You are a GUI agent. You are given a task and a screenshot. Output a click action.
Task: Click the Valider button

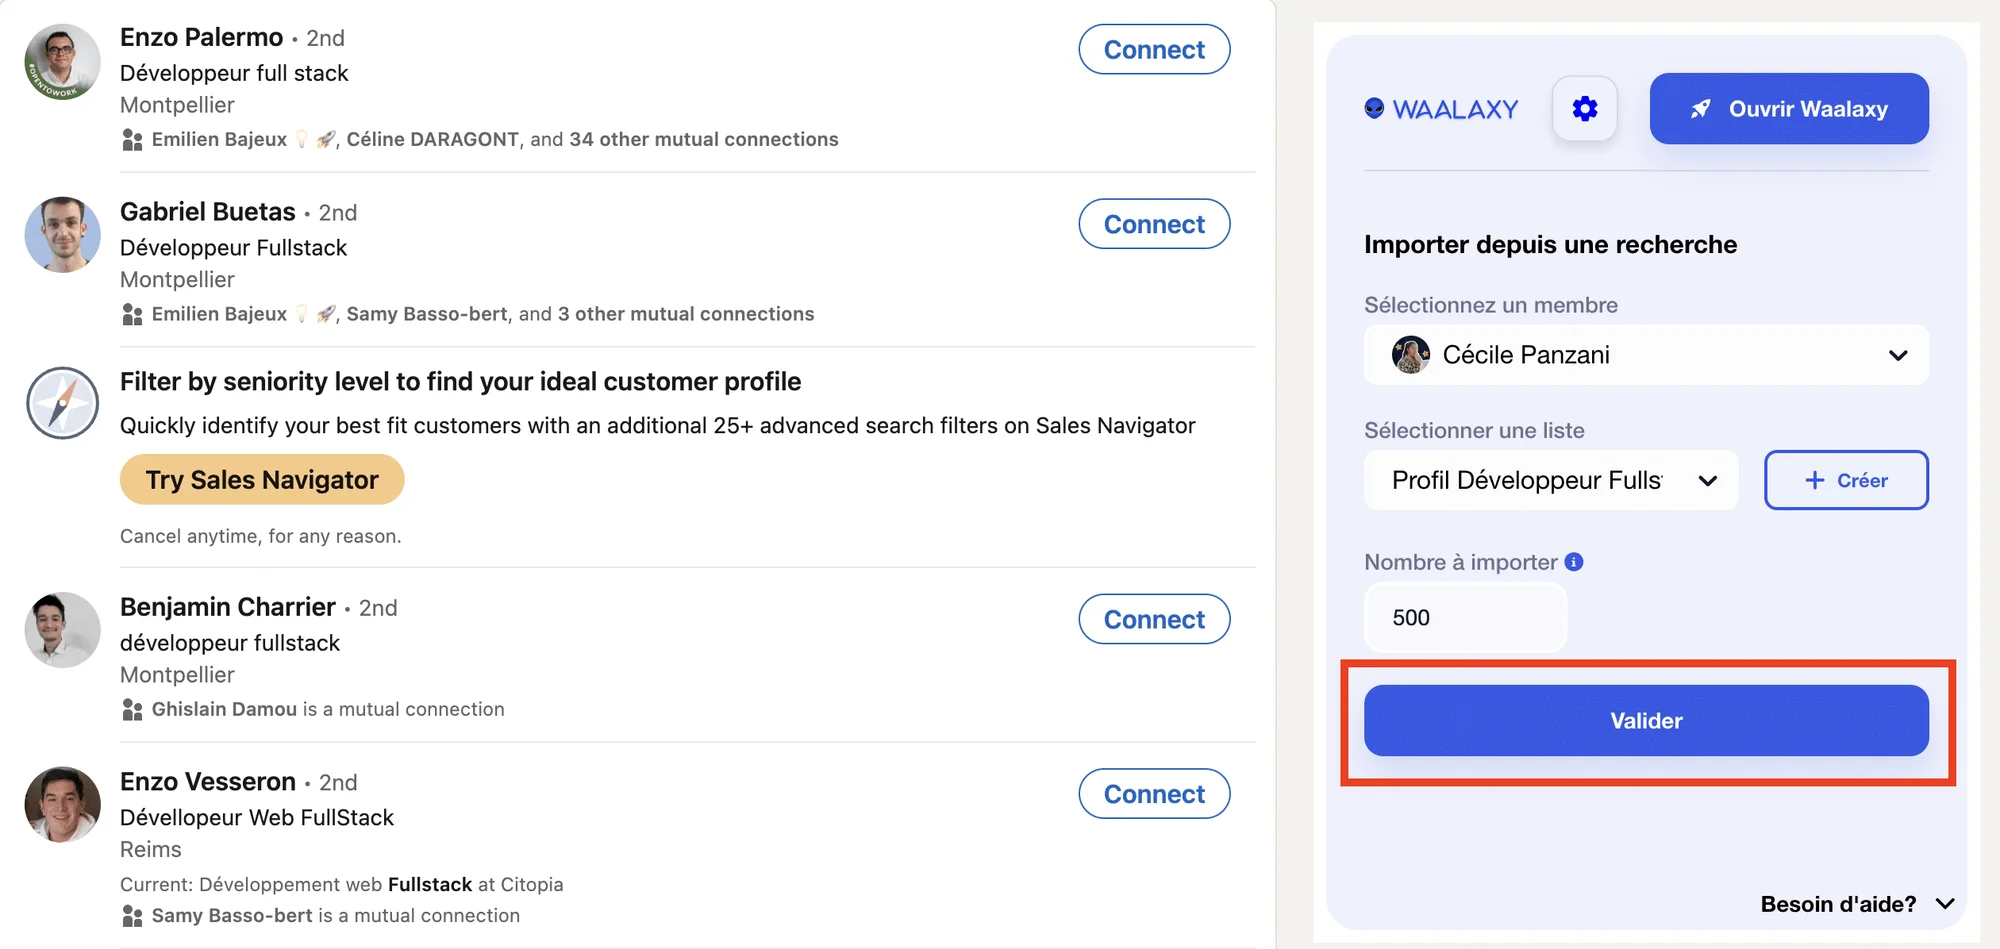point(1646,720)
